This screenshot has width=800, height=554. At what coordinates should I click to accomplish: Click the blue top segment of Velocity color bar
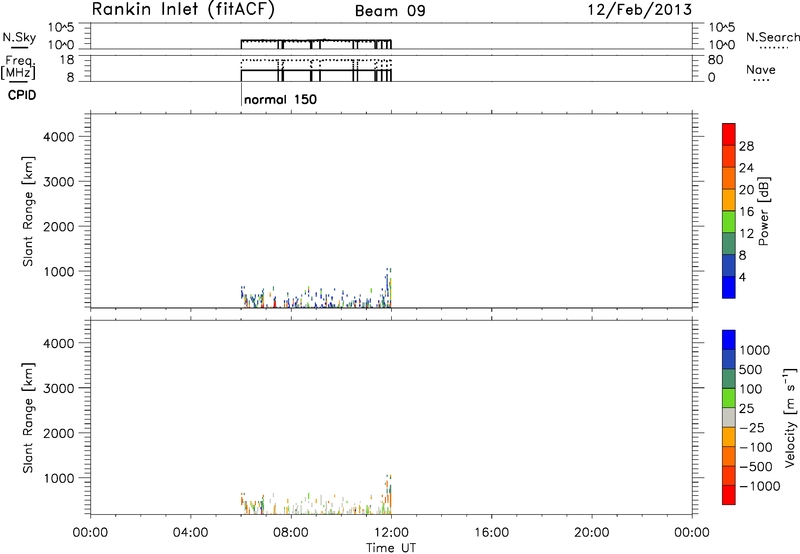729,340
